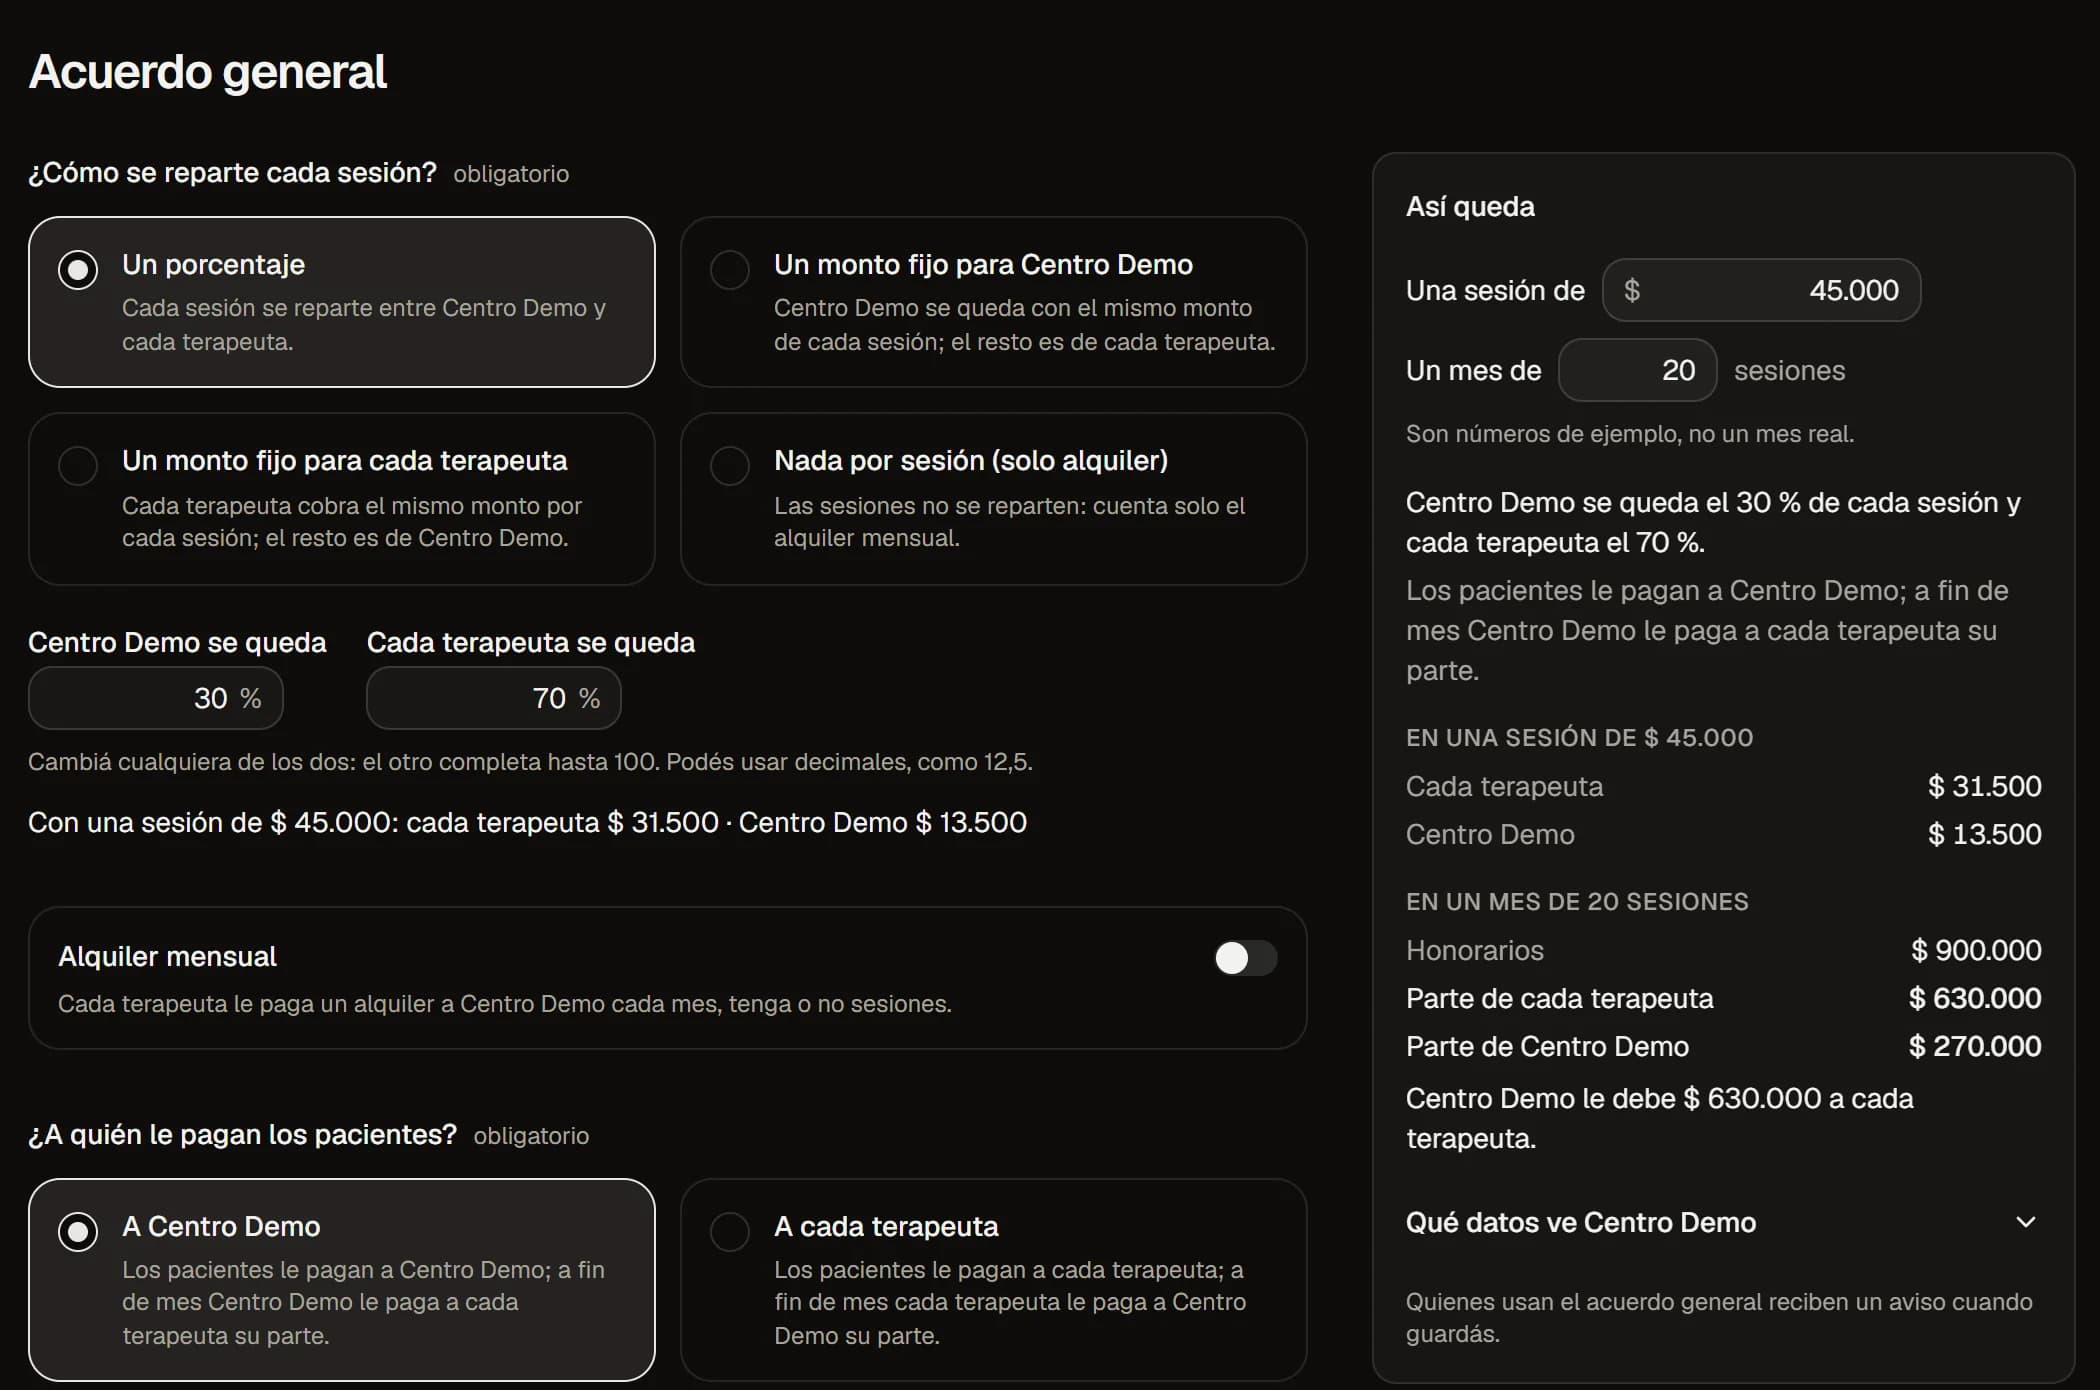The width and height of the screenshot is (2100, 1390).
Task: Toggle the Alquiler mensual switch
Action: coord(1245,958)
